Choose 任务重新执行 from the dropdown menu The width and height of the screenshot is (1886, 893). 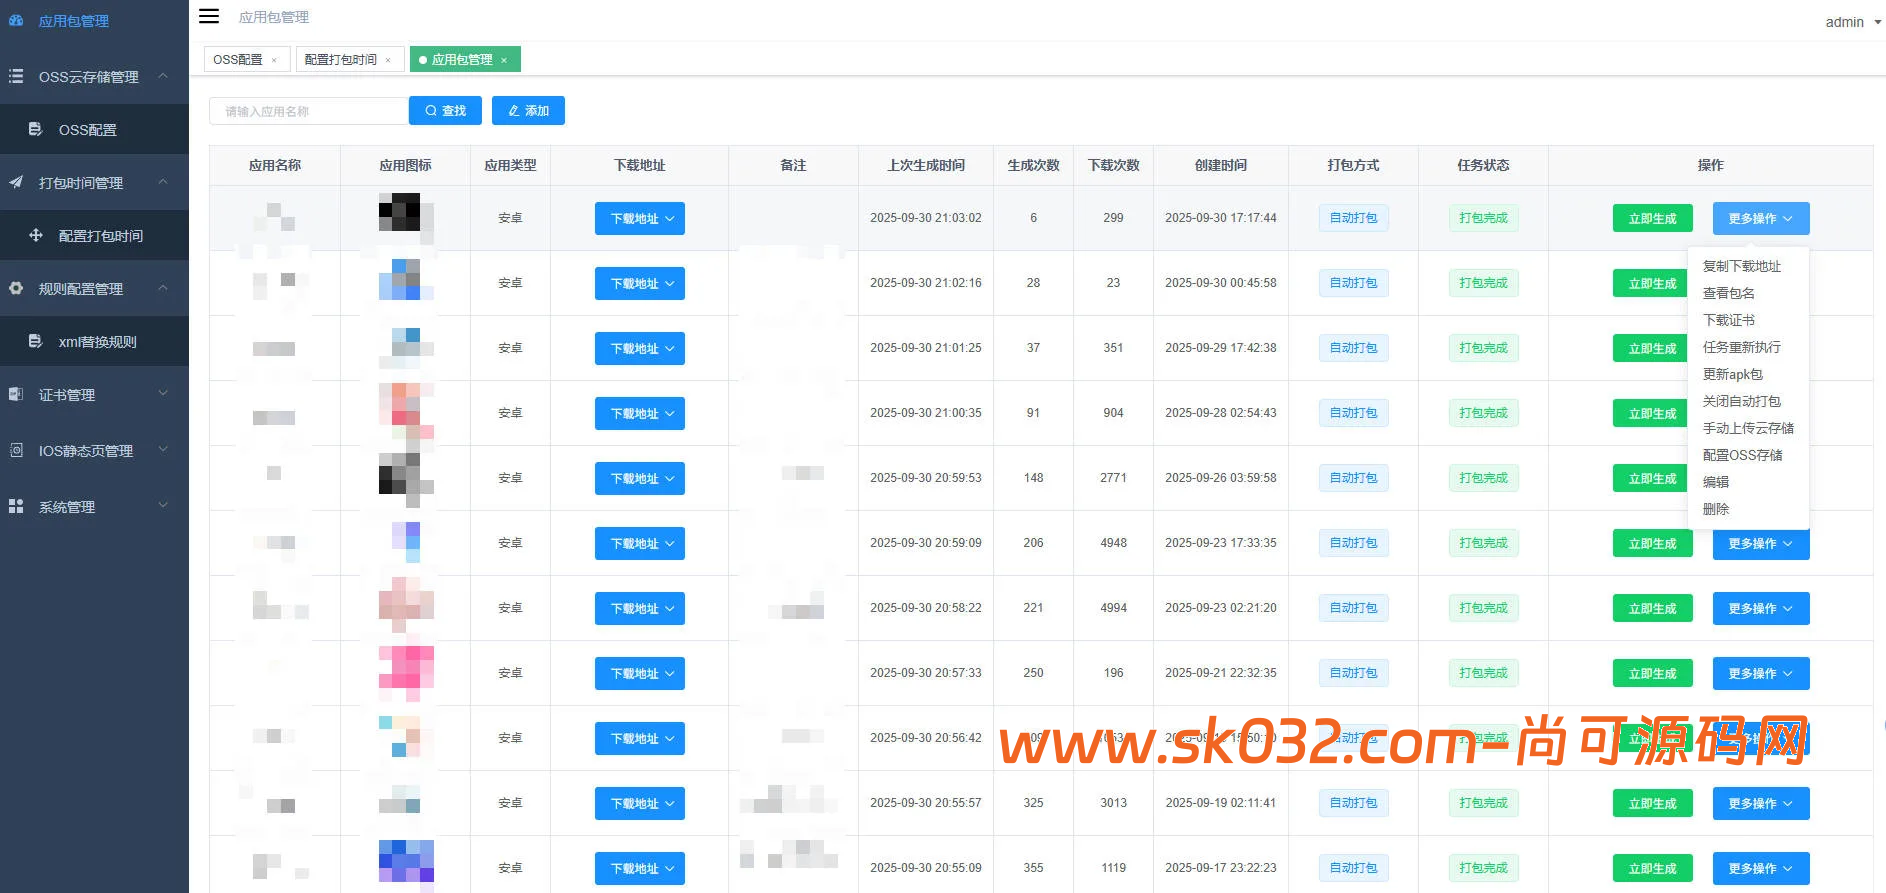[1742, 347]
